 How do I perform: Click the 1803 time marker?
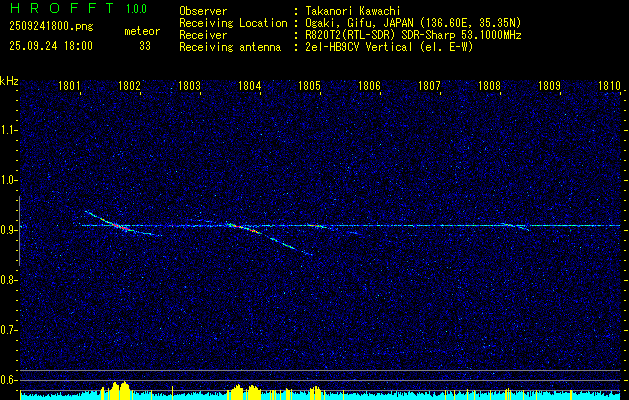[x=189, y=86]
